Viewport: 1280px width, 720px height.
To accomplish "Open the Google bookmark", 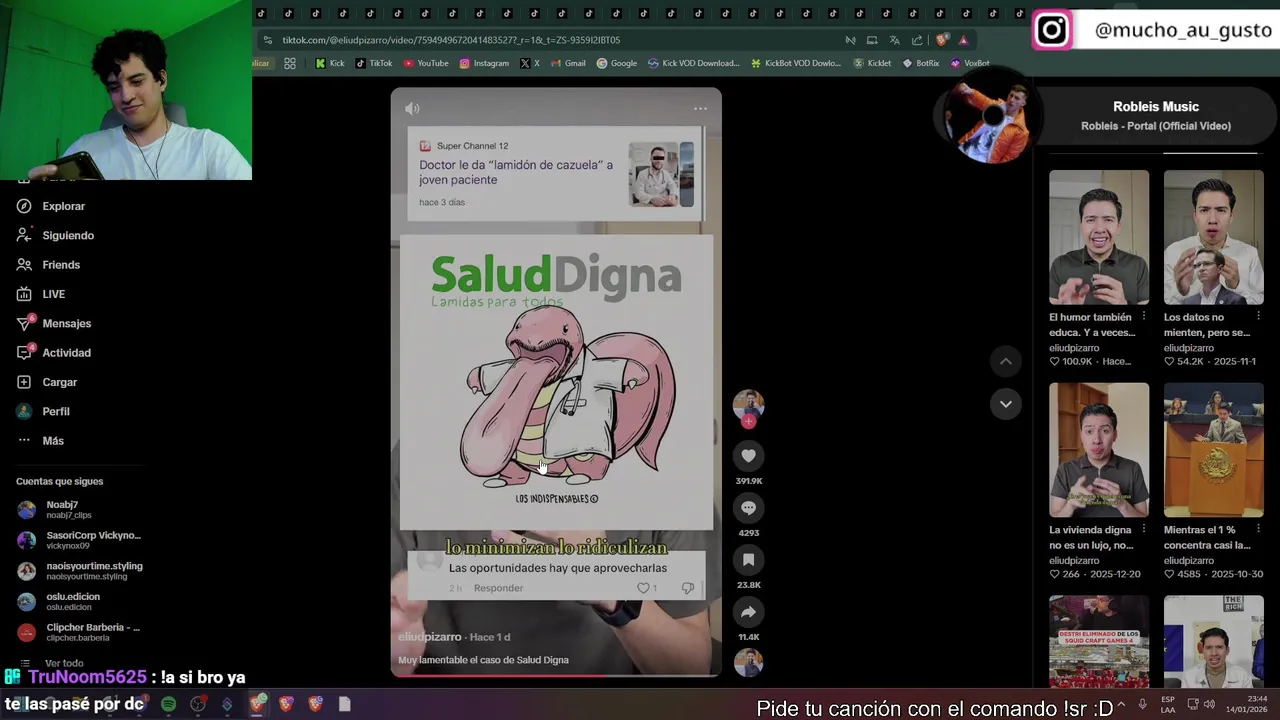I will point(617,63).
